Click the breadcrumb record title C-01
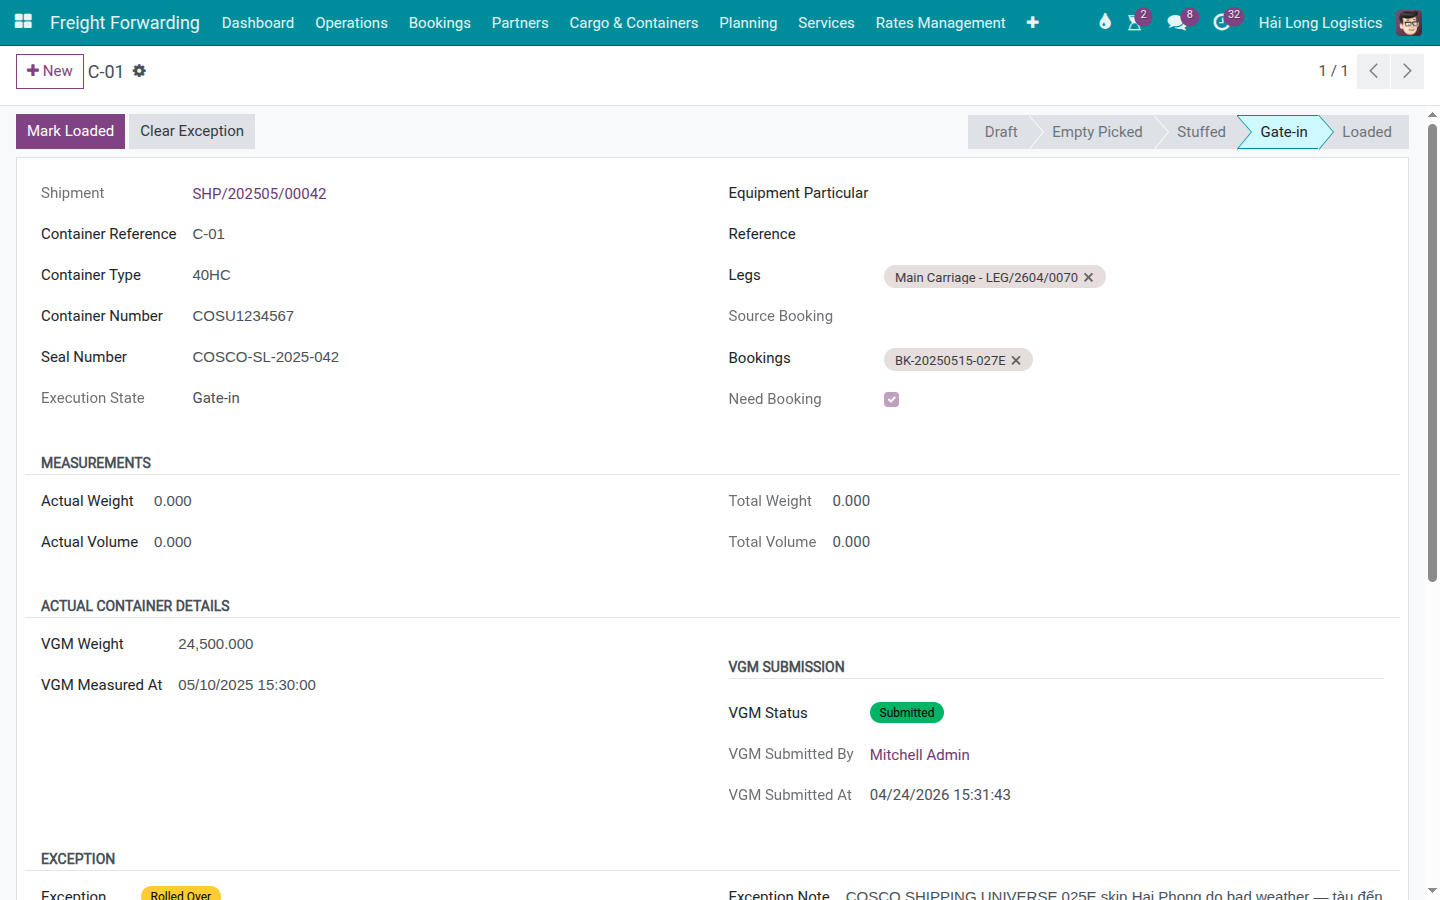1440x900 pixels. [106, 72]
